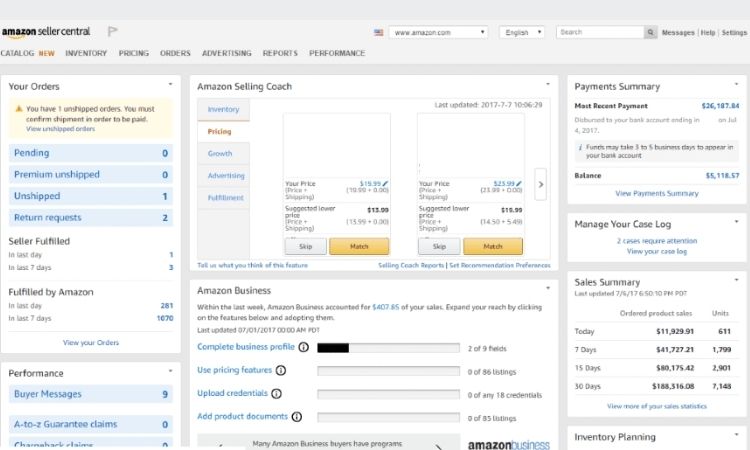The image size is (750, 450).
Task: Select the Fulfillment tab in Selling Coach
Action: coord(223,198)
